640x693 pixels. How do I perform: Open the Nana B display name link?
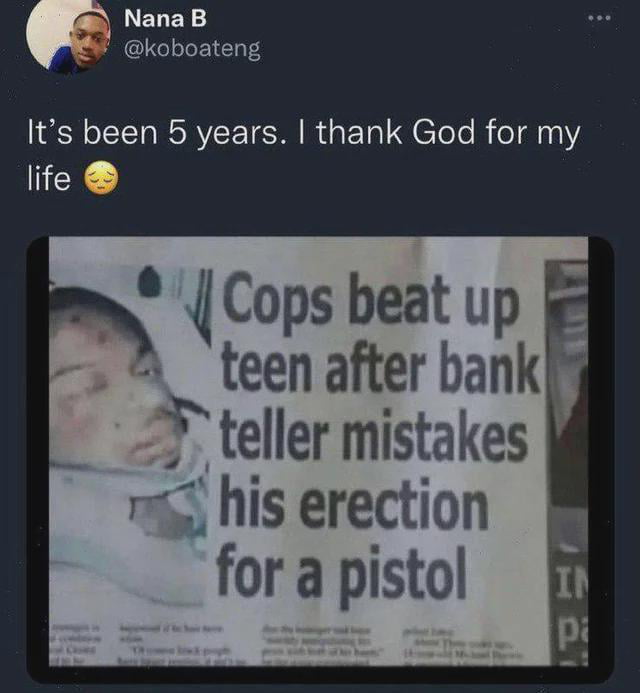(x=165, y=18)
